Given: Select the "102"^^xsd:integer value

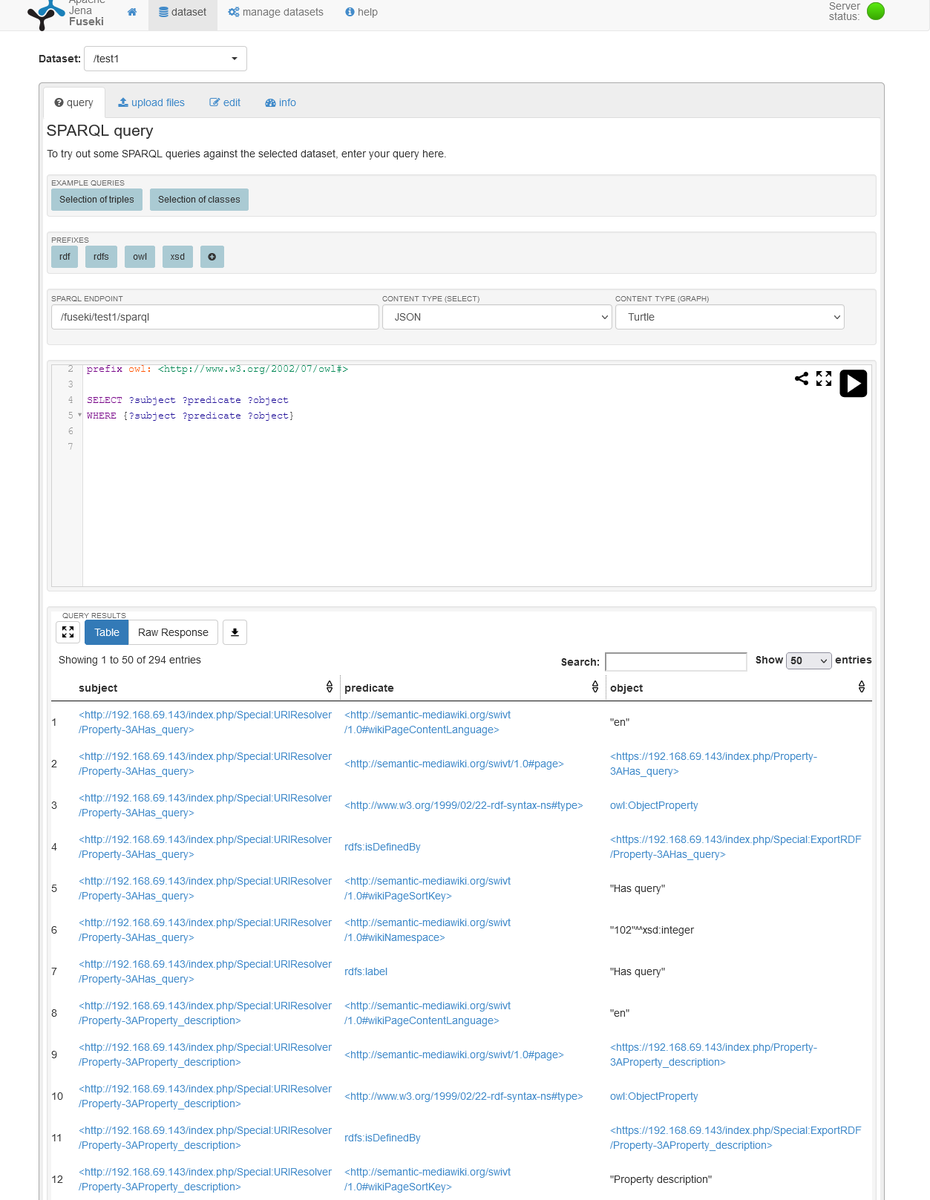Looking at the screenshot, I should tap(652, 930).
